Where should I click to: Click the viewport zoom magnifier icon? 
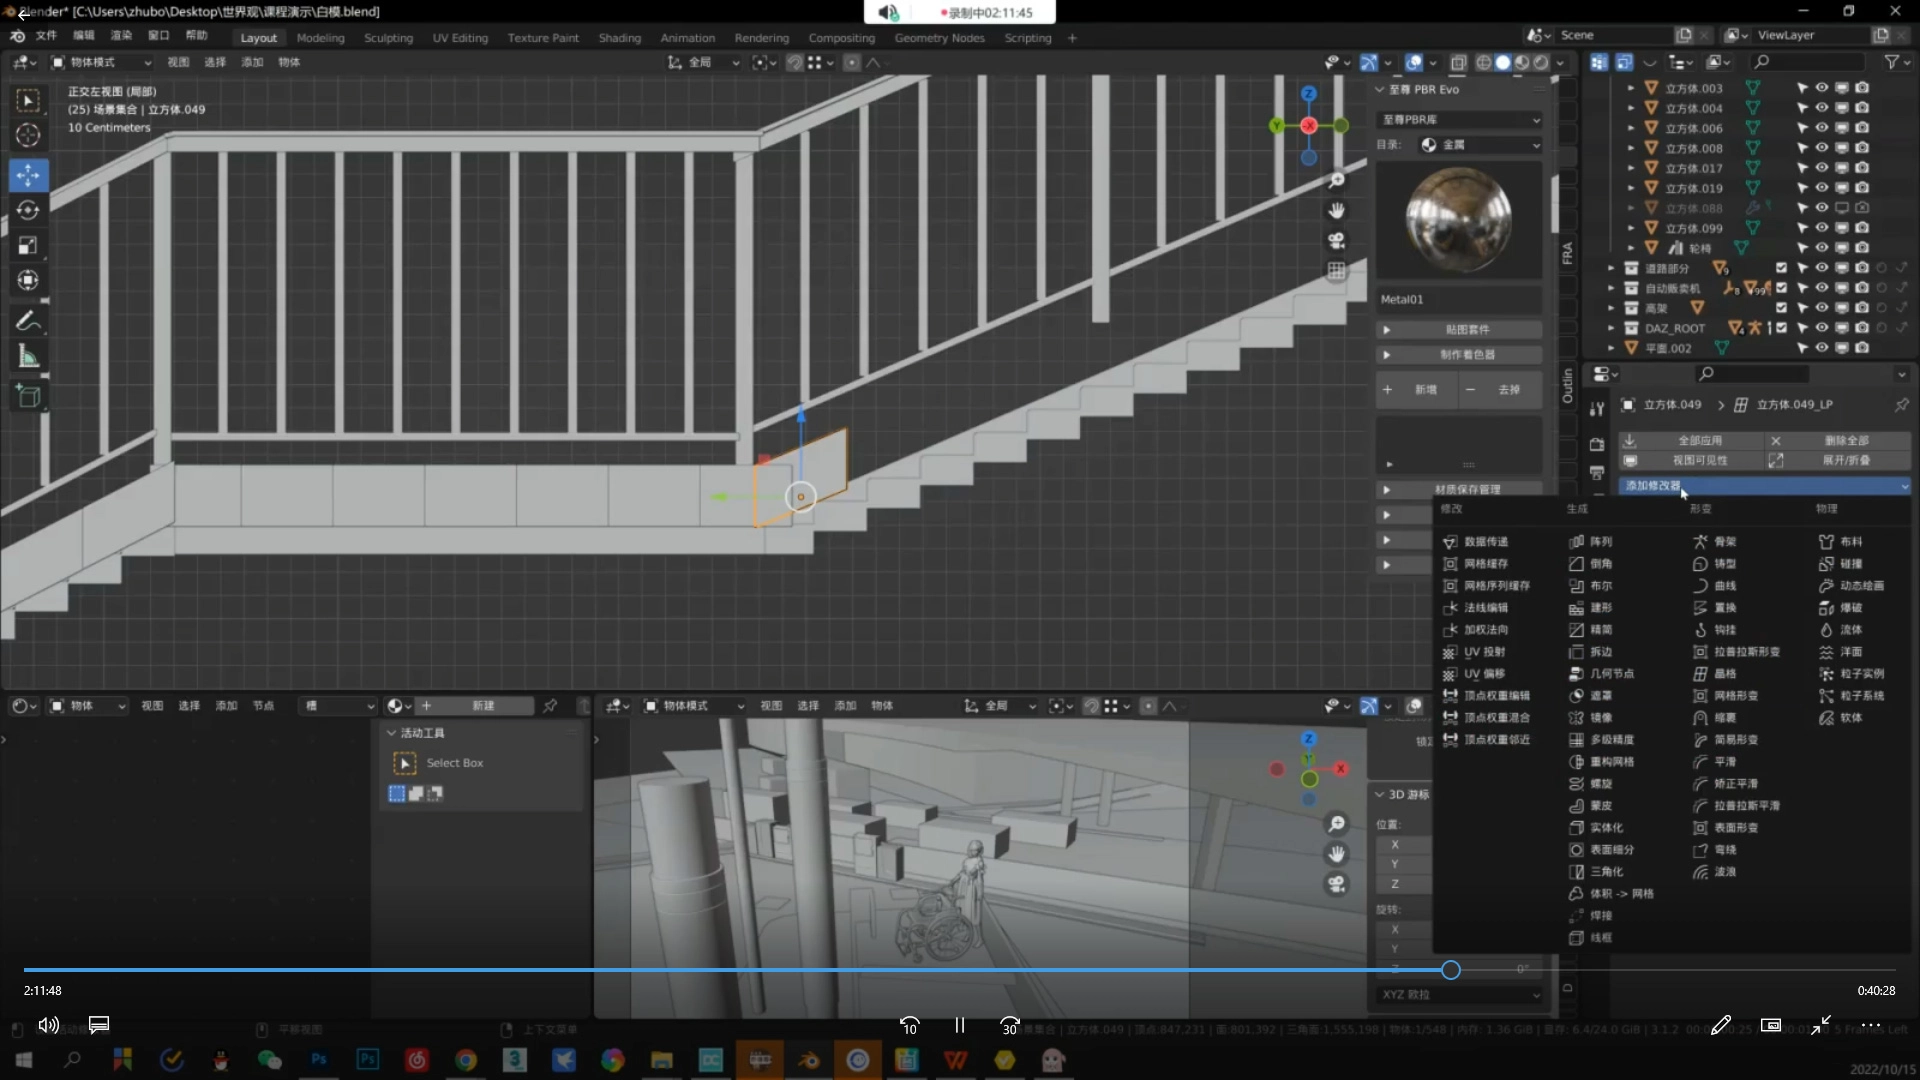pos(1336,181)
